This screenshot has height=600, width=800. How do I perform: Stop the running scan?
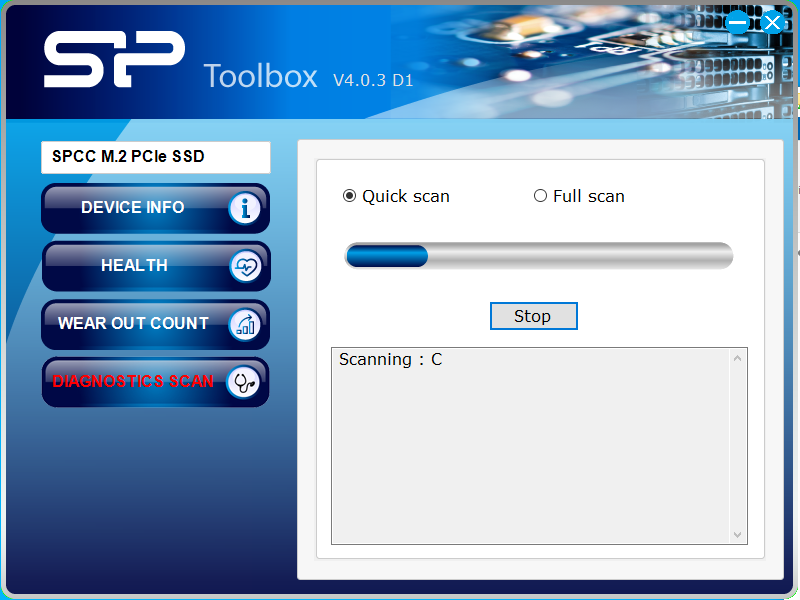(534, 316)
